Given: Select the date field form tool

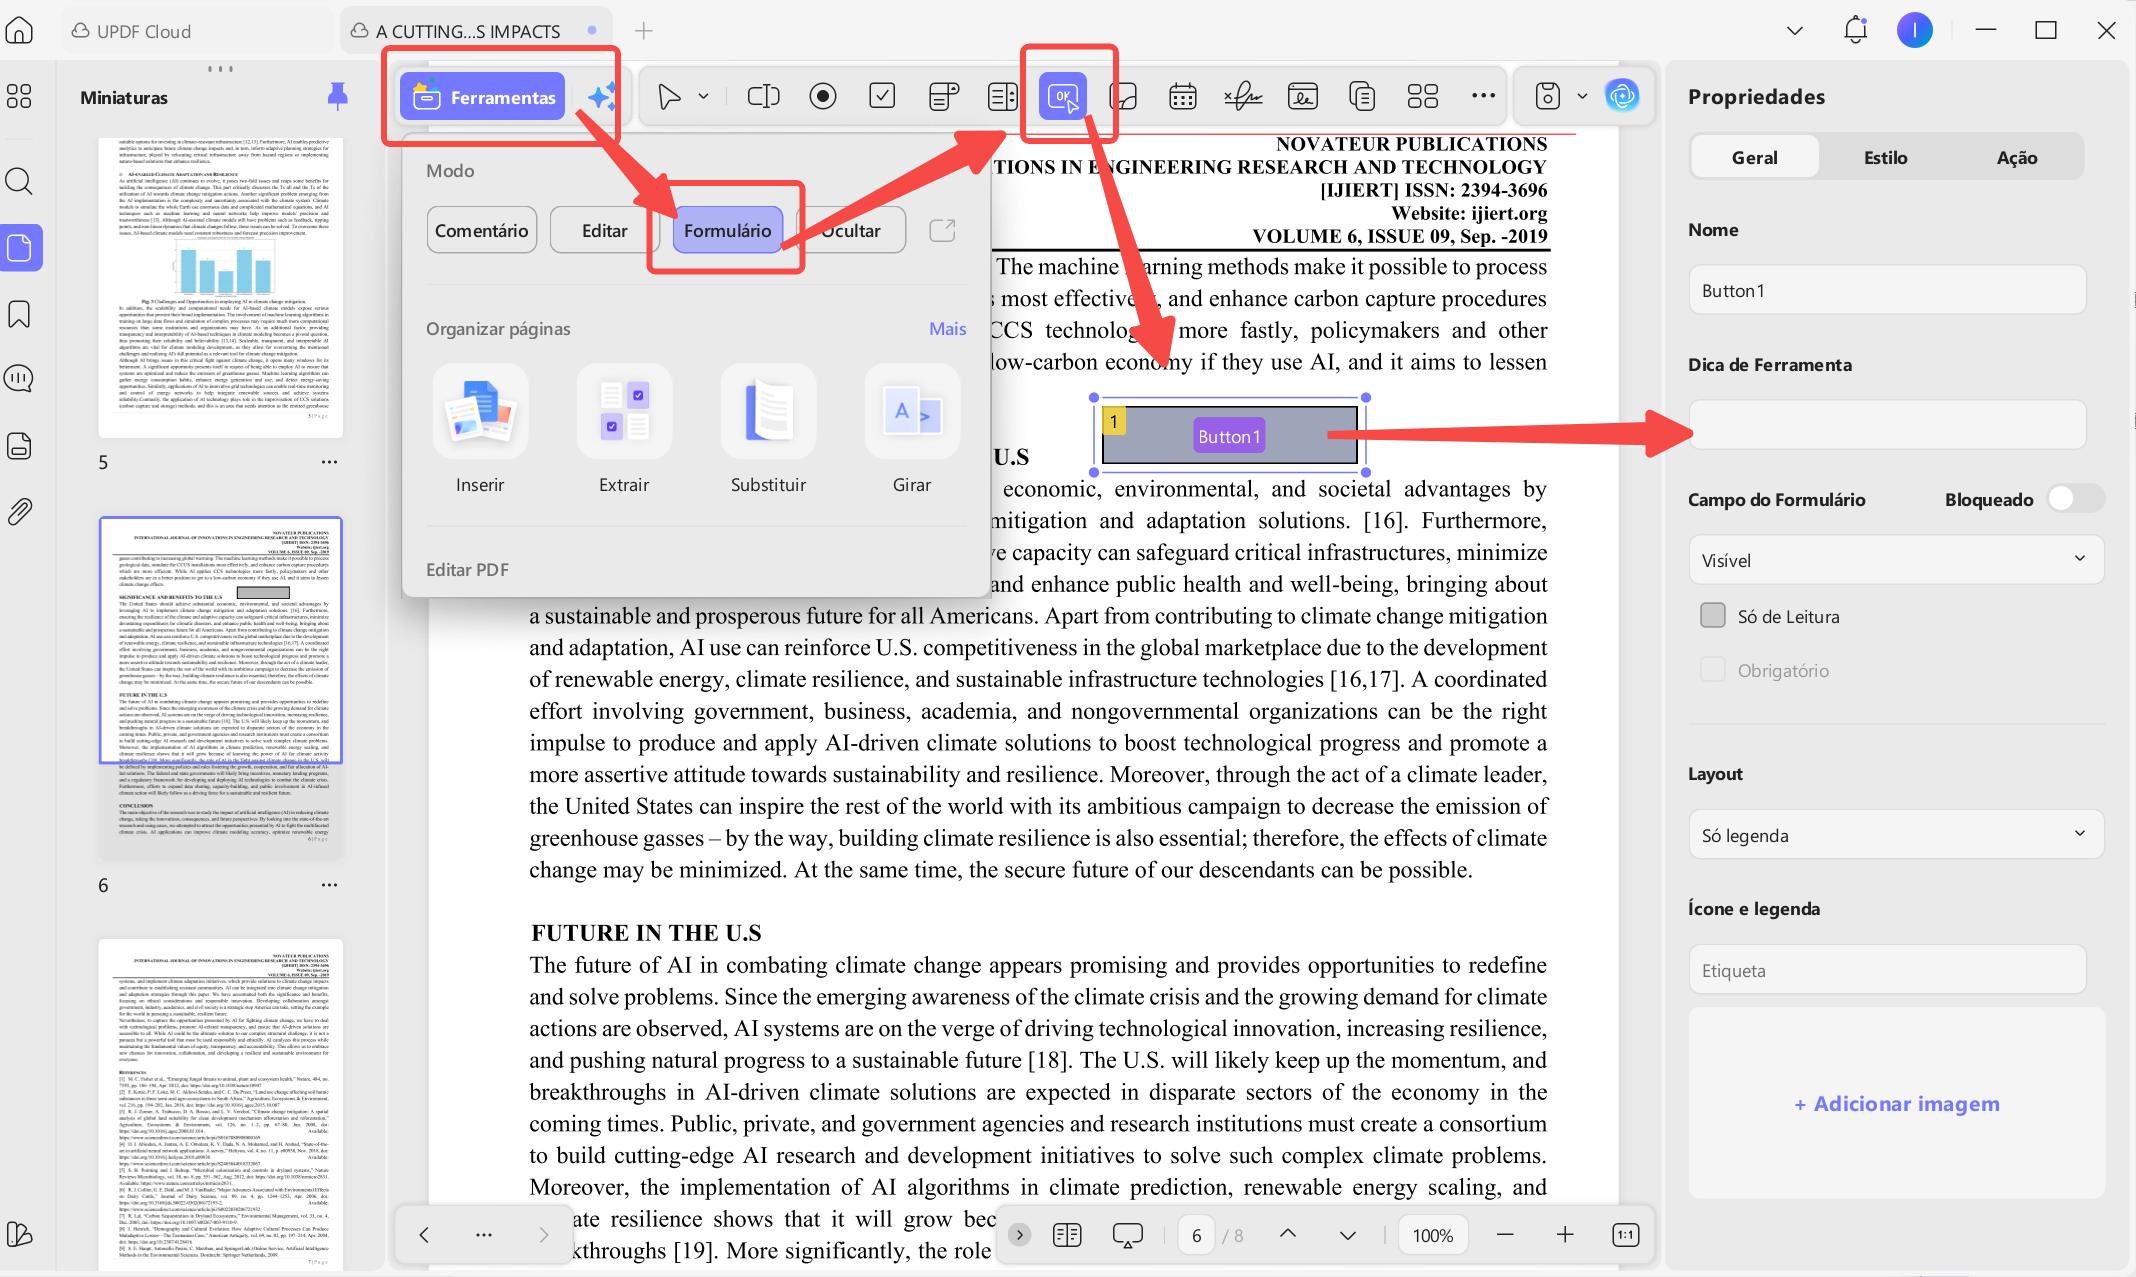Looking at the screenshot, I should pyautogui.click(x=1183, y=96).
